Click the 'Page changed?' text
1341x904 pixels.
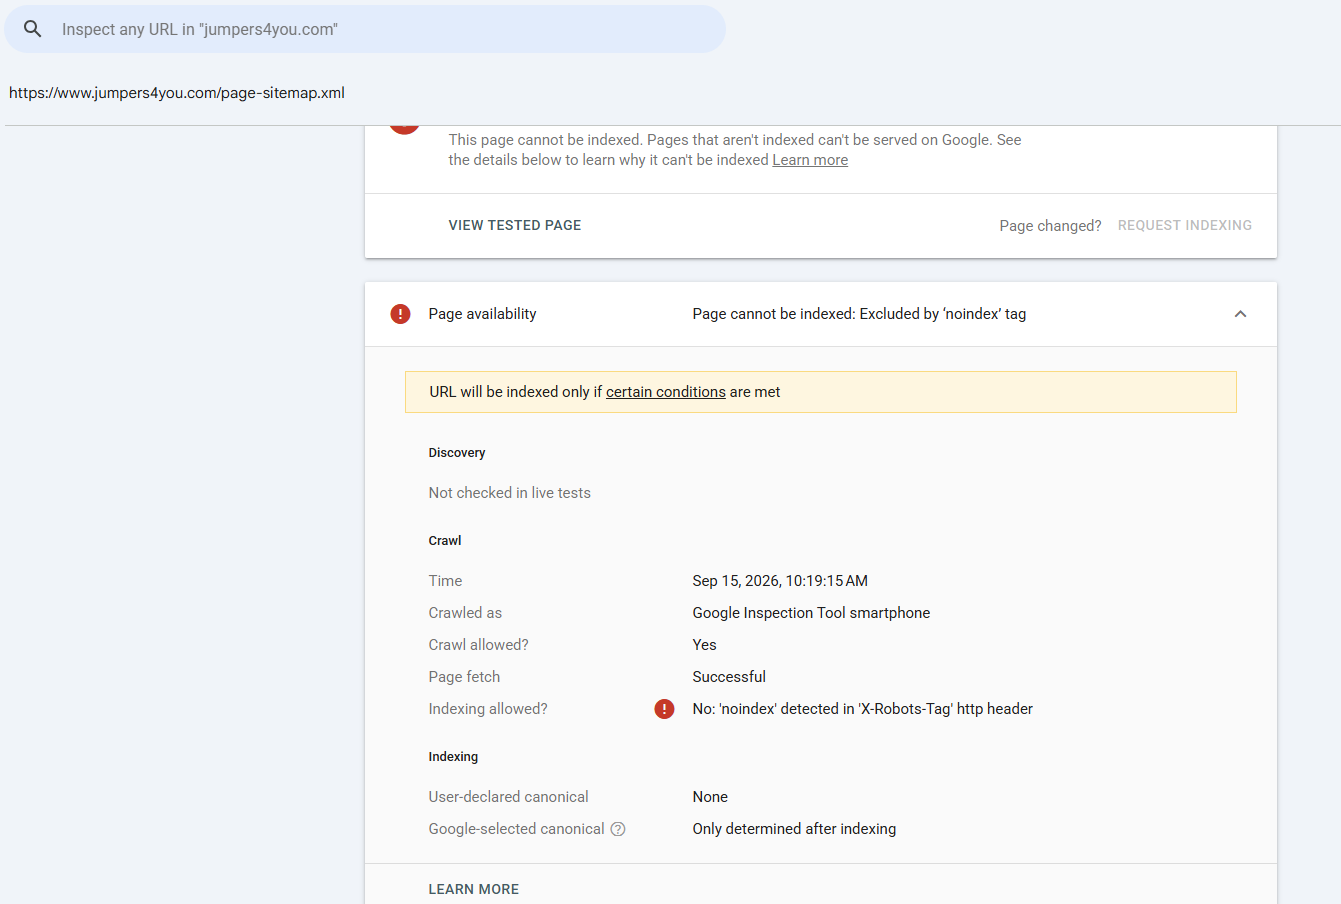pos(1050,226)
